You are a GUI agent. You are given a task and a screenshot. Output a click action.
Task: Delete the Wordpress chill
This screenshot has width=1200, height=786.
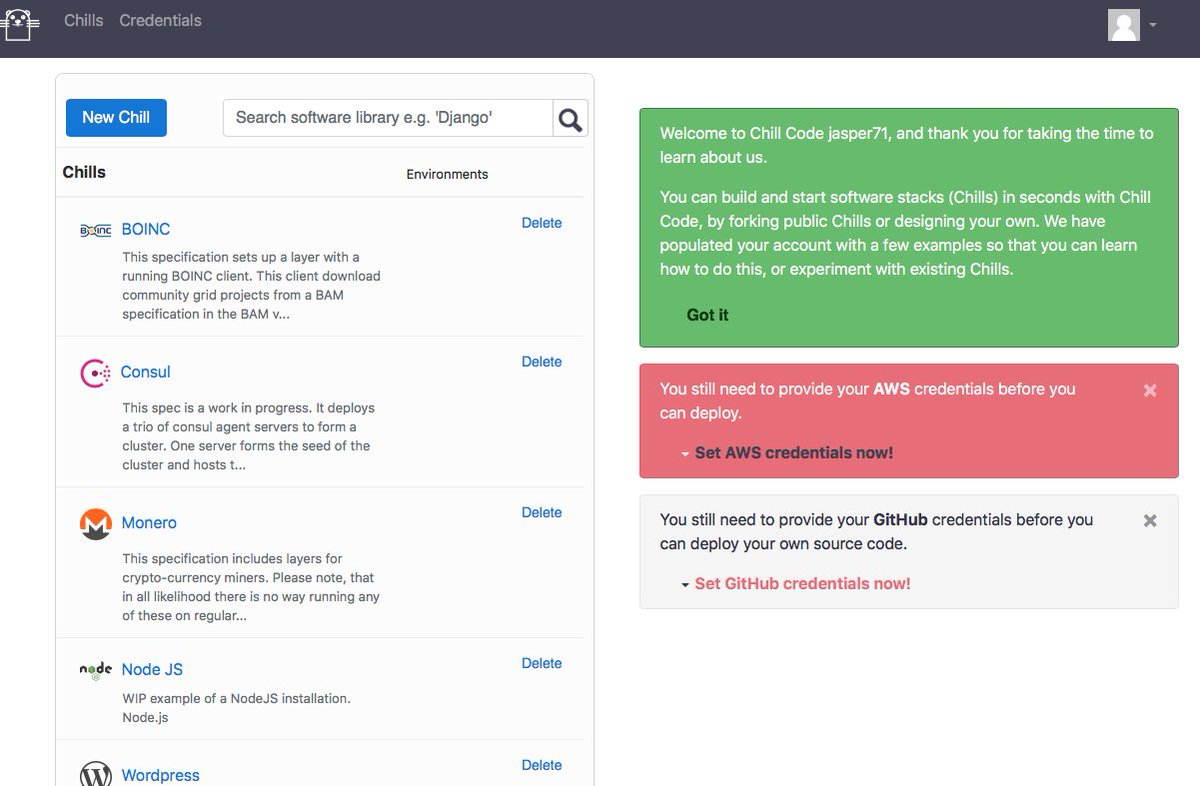pyautogui.click(x=542, y=765)
